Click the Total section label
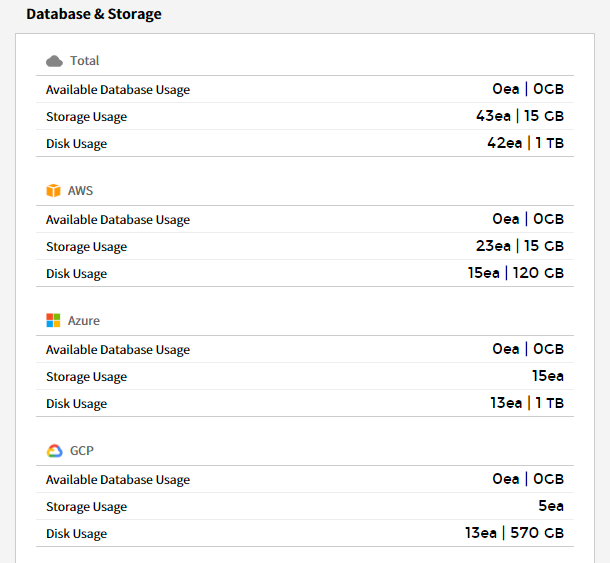The image size is (610, 563). [x=85, y=61]
